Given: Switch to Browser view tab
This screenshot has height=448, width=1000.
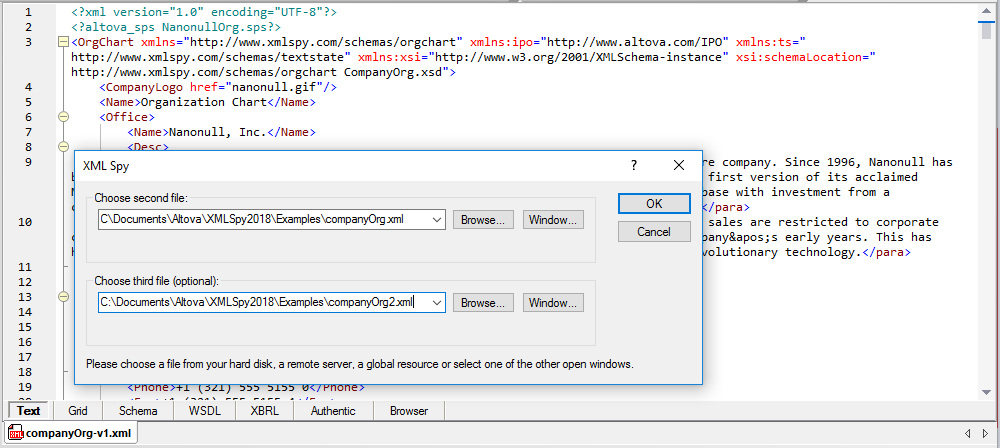Looking at the screenshot, I should coord(409,411).
